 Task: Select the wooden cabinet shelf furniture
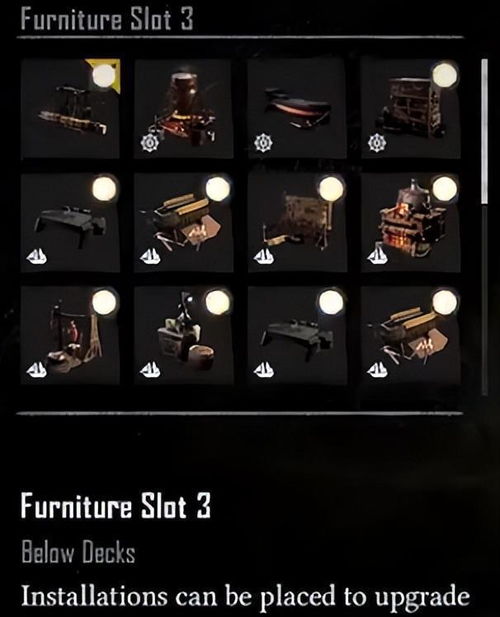[x=411, y=109]
